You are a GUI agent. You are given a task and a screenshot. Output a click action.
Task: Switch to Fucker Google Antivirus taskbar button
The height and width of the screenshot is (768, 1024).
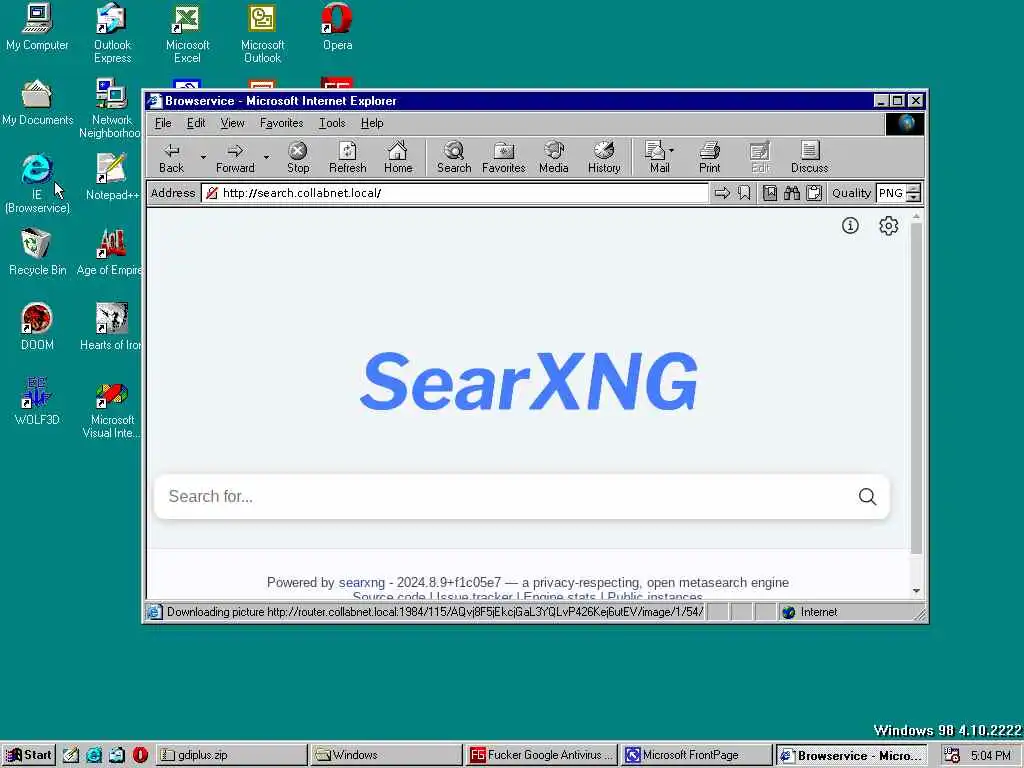click(x=541, y=755)
